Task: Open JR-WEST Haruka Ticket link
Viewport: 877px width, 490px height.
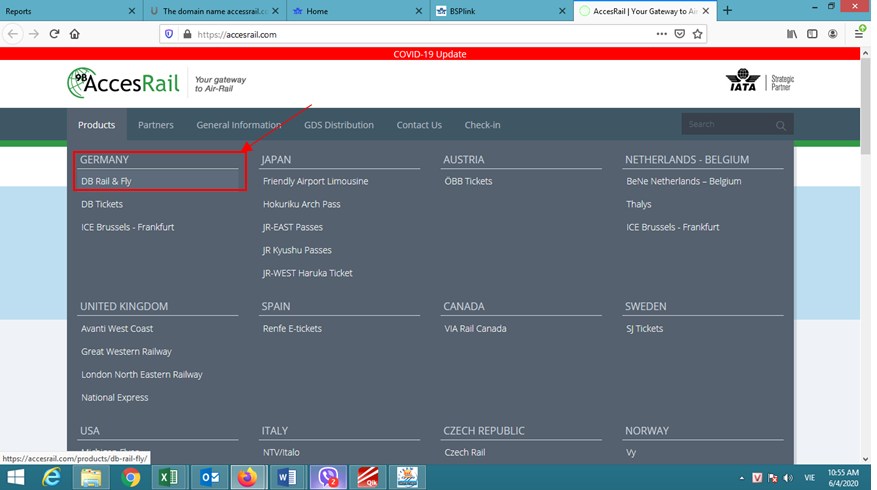Action: (x=308, y=273)
